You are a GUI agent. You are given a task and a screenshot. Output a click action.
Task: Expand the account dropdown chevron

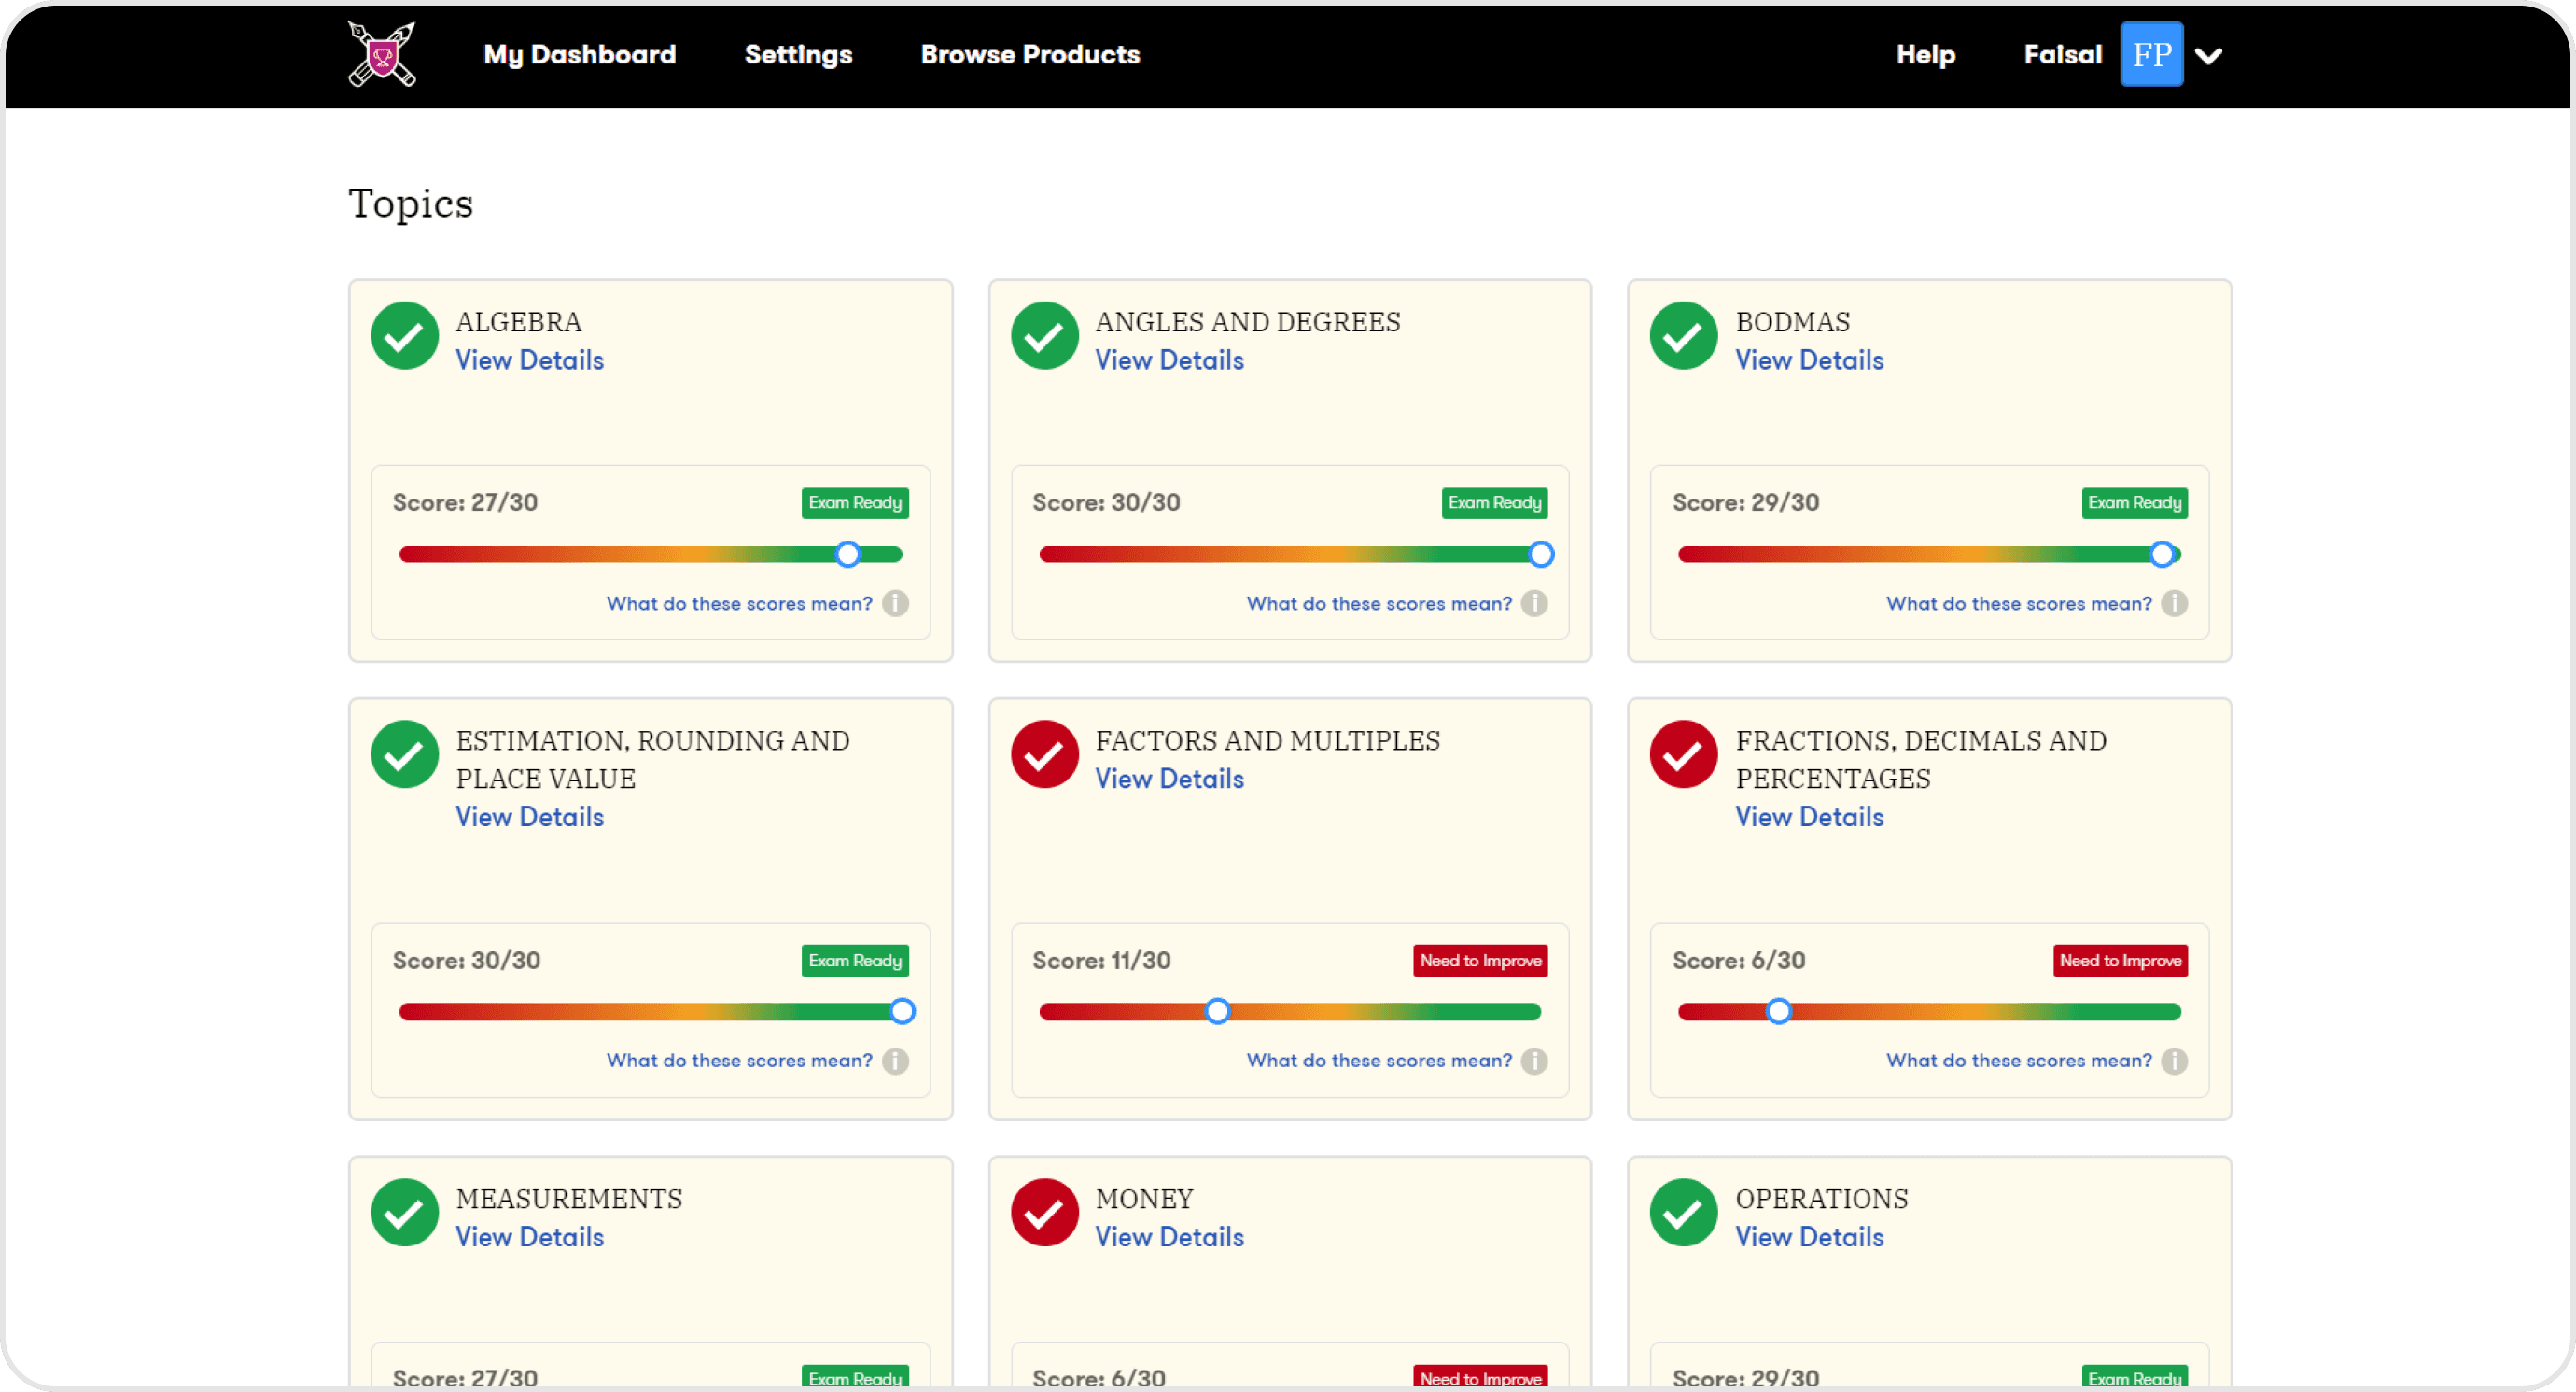(x=2208, y=56)
